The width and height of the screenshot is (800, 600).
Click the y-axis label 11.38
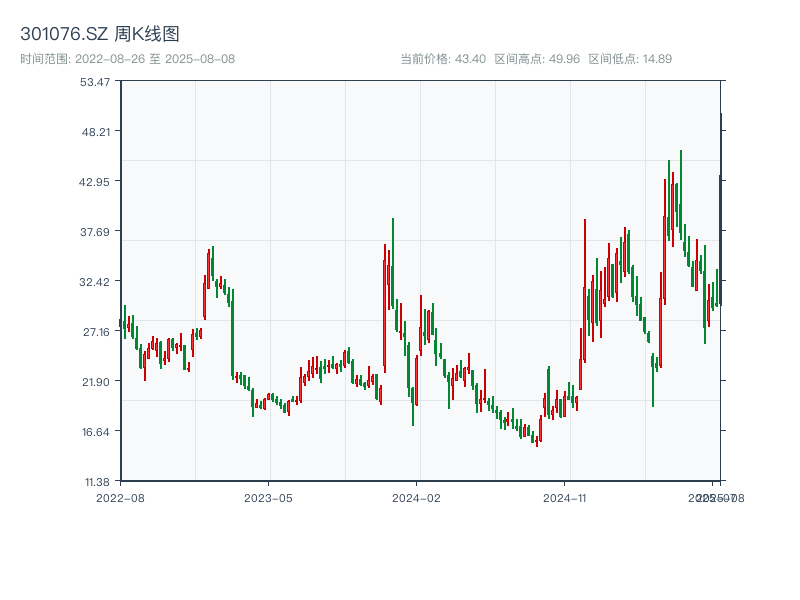97,482
